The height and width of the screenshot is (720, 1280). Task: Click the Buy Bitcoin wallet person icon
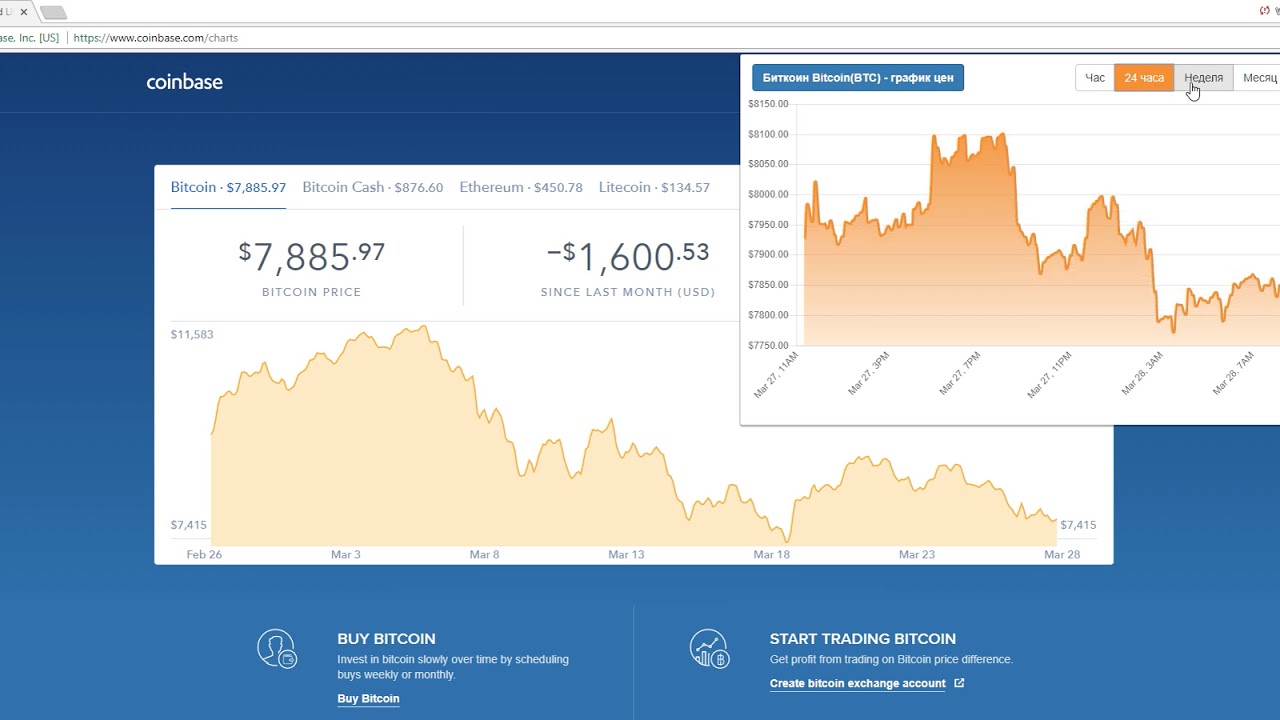click(x=276, y=649)
